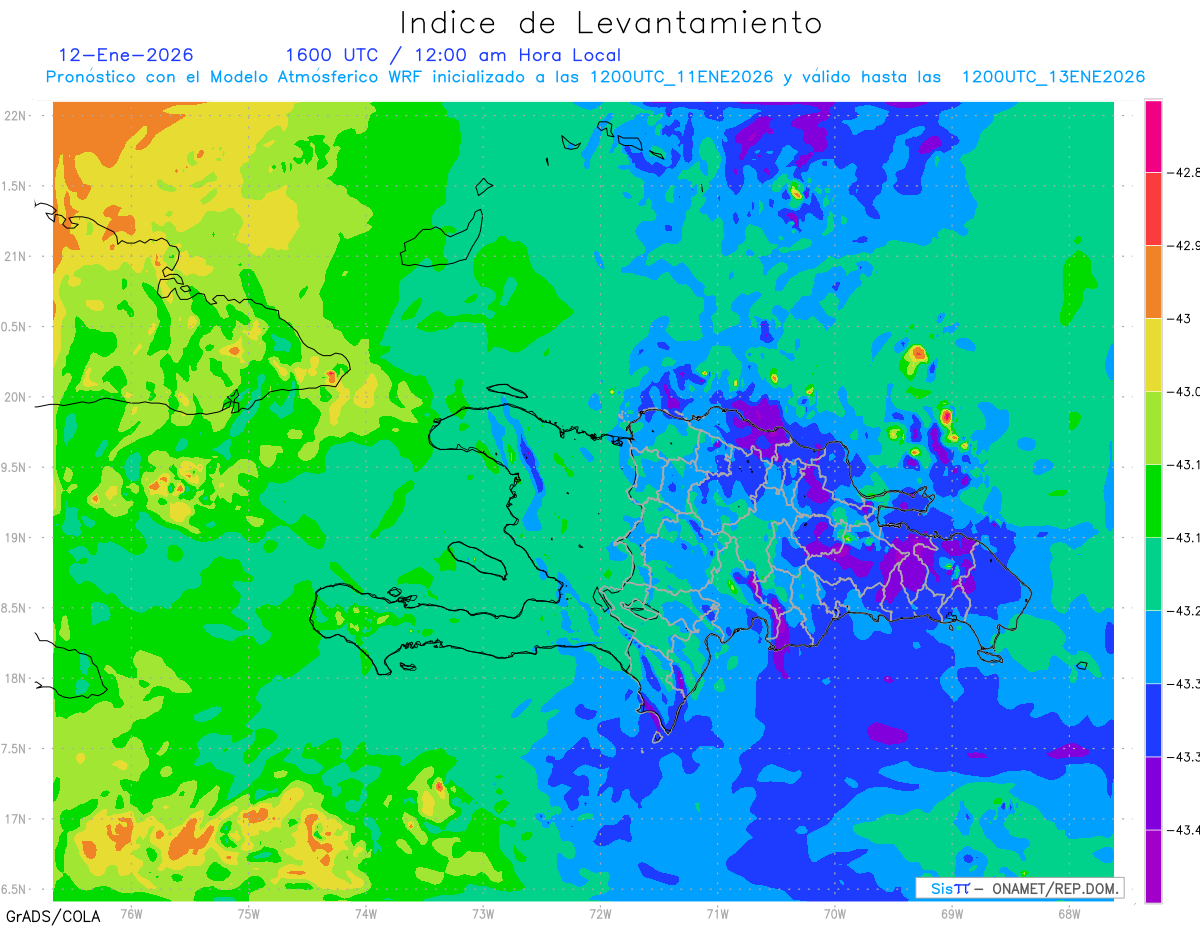
Task: Click the magenta swatch on the color bar
Action: (1153, 136)
